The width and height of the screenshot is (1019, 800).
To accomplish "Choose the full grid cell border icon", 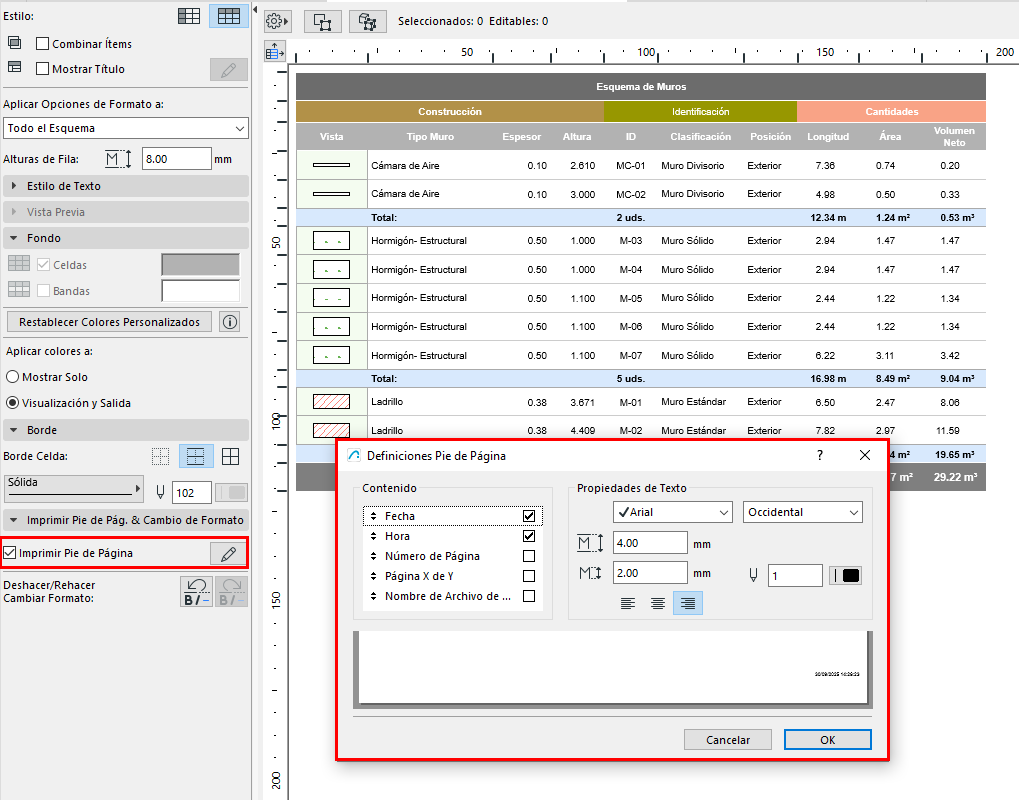I will [230, 457].
